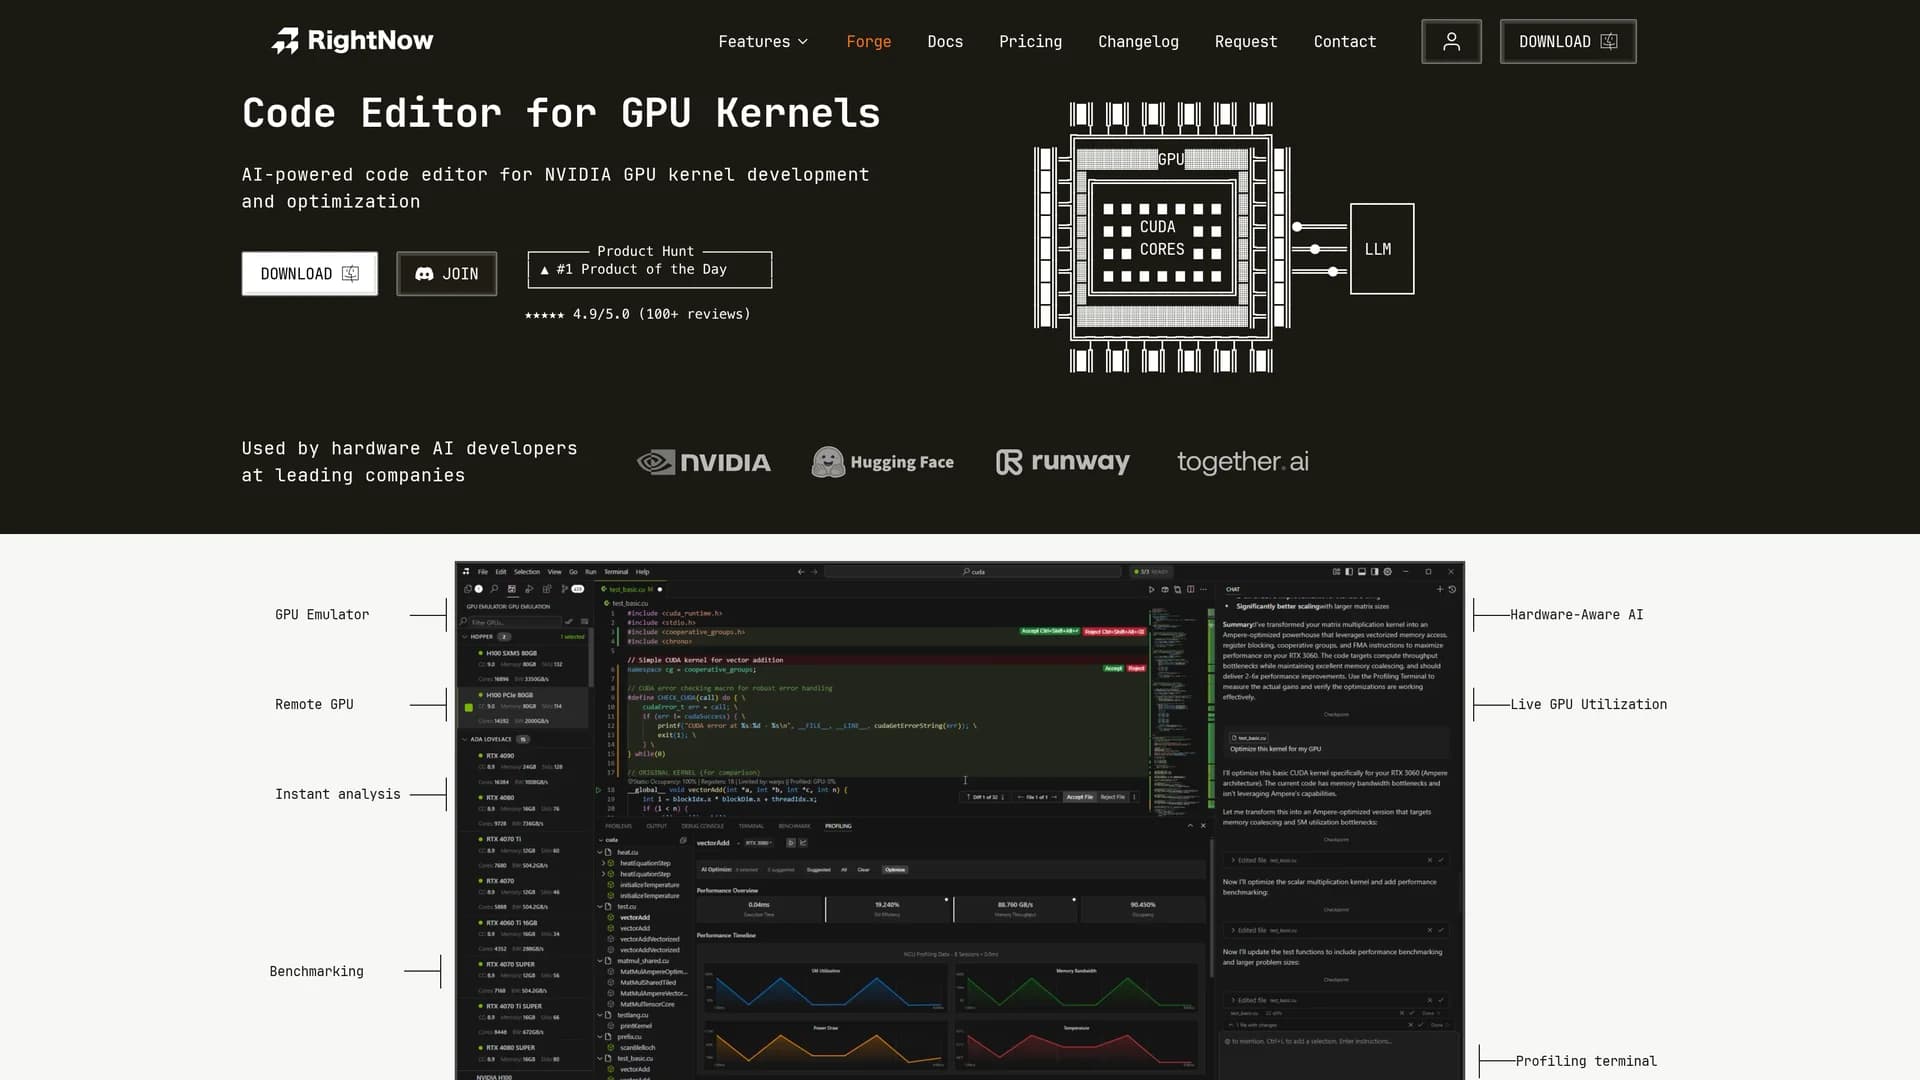Select the PROFILING tab in editor panel
Viewport: 1920px width, 1080px height.
point(838,826)
